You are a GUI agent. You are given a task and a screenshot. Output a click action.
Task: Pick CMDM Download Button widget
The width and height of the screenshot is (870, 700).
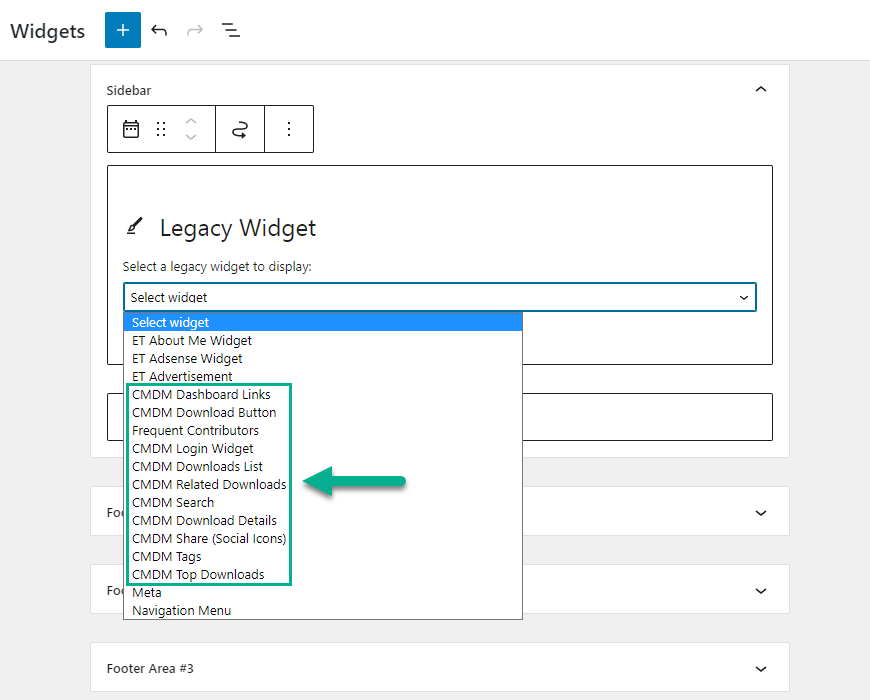click(323, 413)
